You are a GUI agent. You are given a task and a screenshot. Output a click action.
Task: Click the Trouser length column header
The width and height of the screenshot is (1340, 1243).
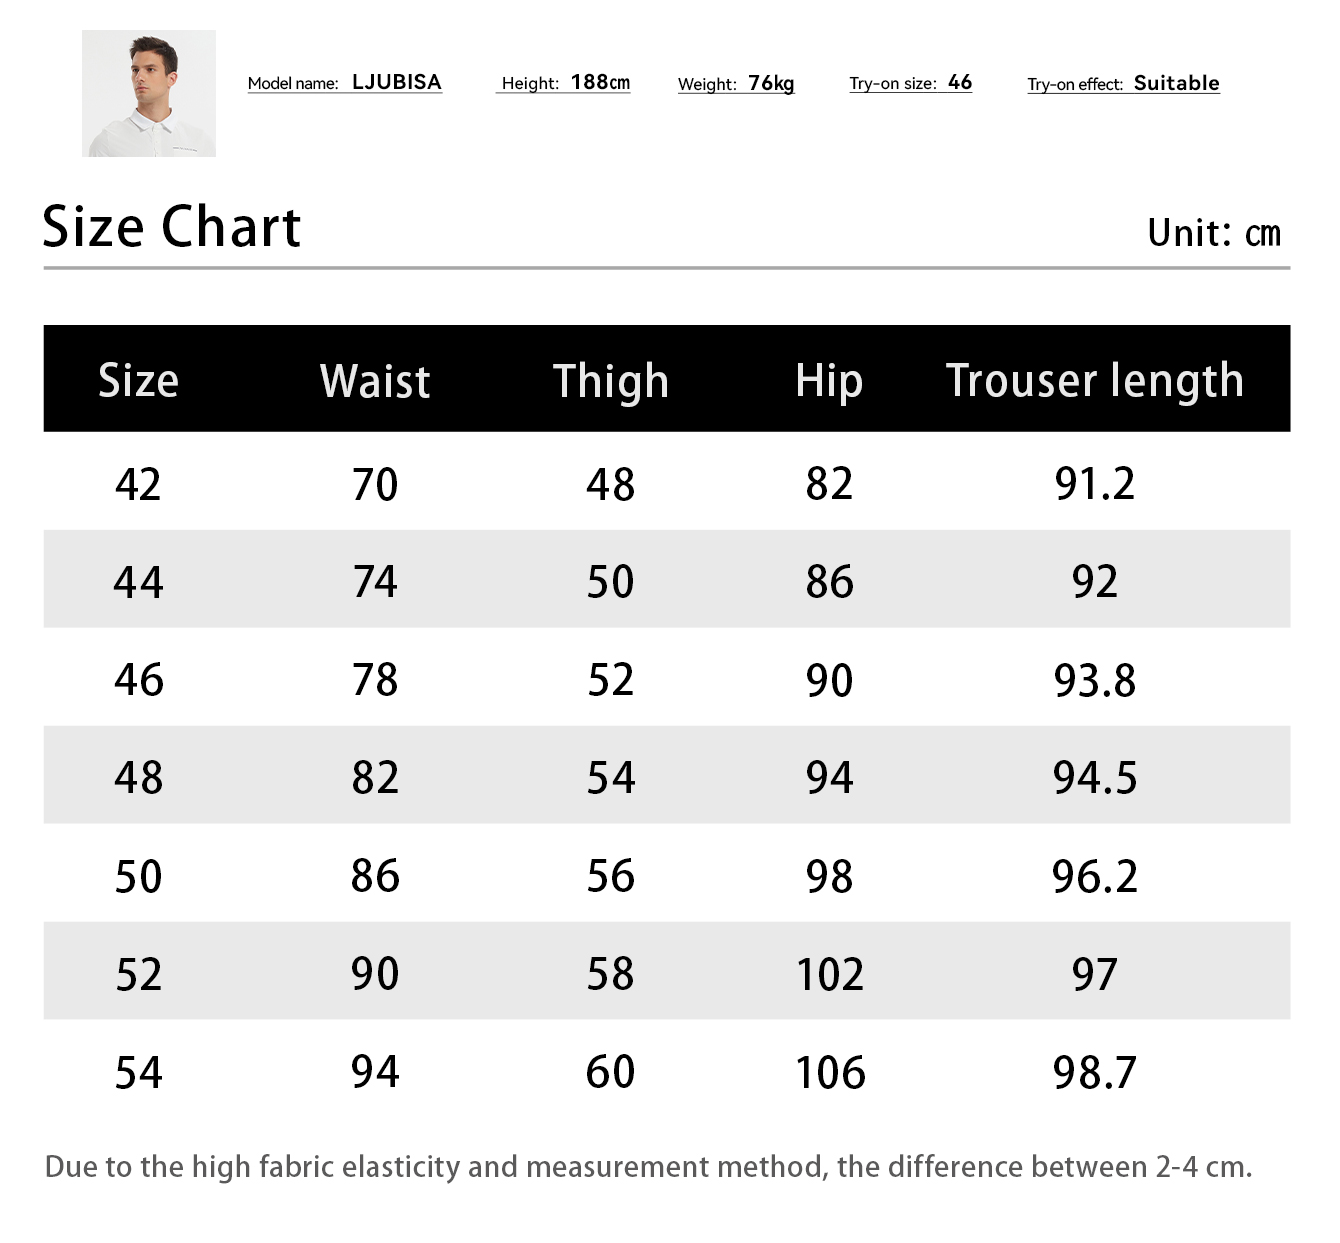click(x=1095, y=381)
